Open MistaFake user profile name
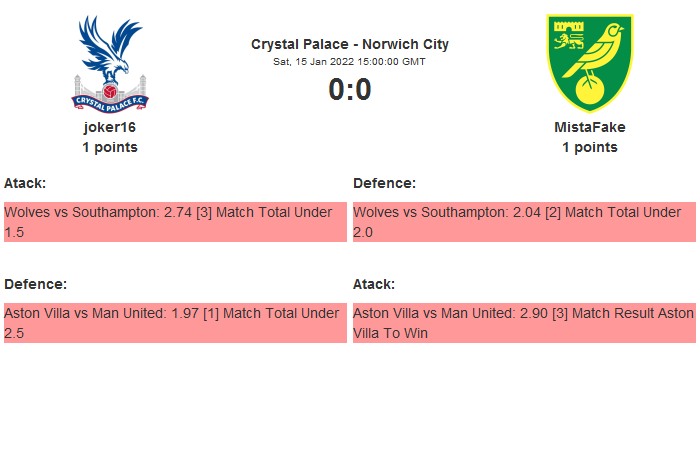This screenshot has height=460, width=700. click(590, 127)
